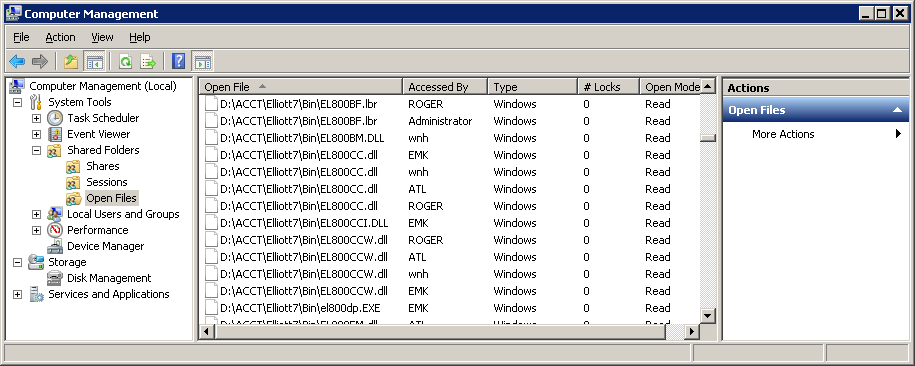Click the vertical scrollbar thumb in file list

[708, 138]
